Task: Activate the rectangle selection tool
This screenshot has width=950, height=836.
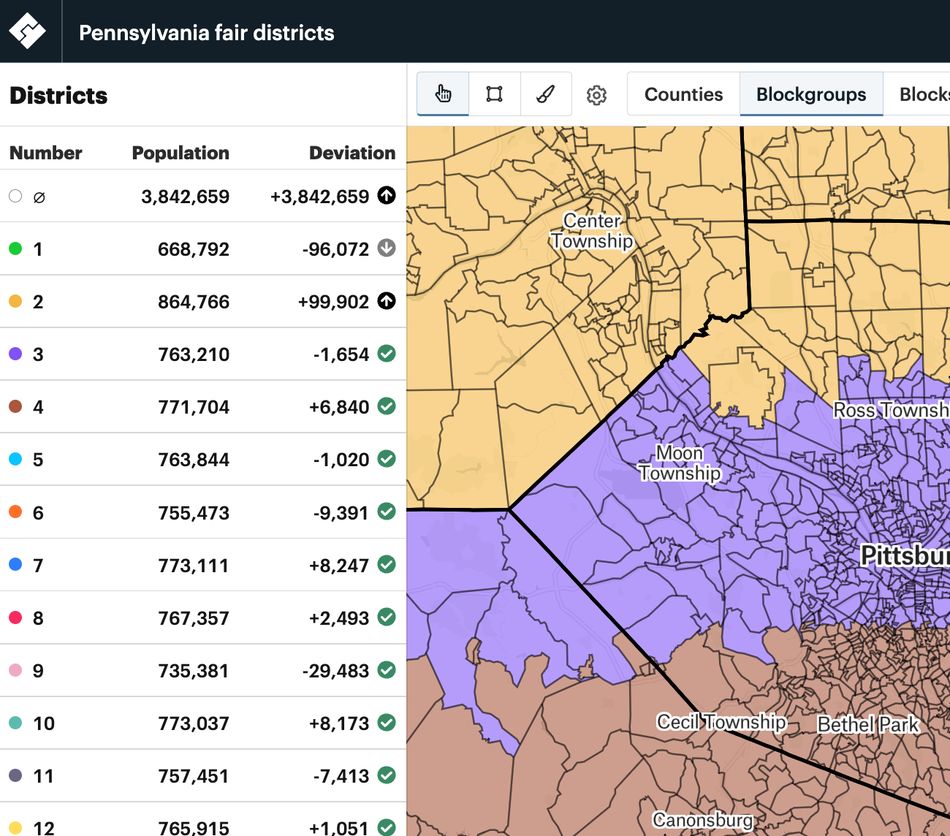Action: 494,94
